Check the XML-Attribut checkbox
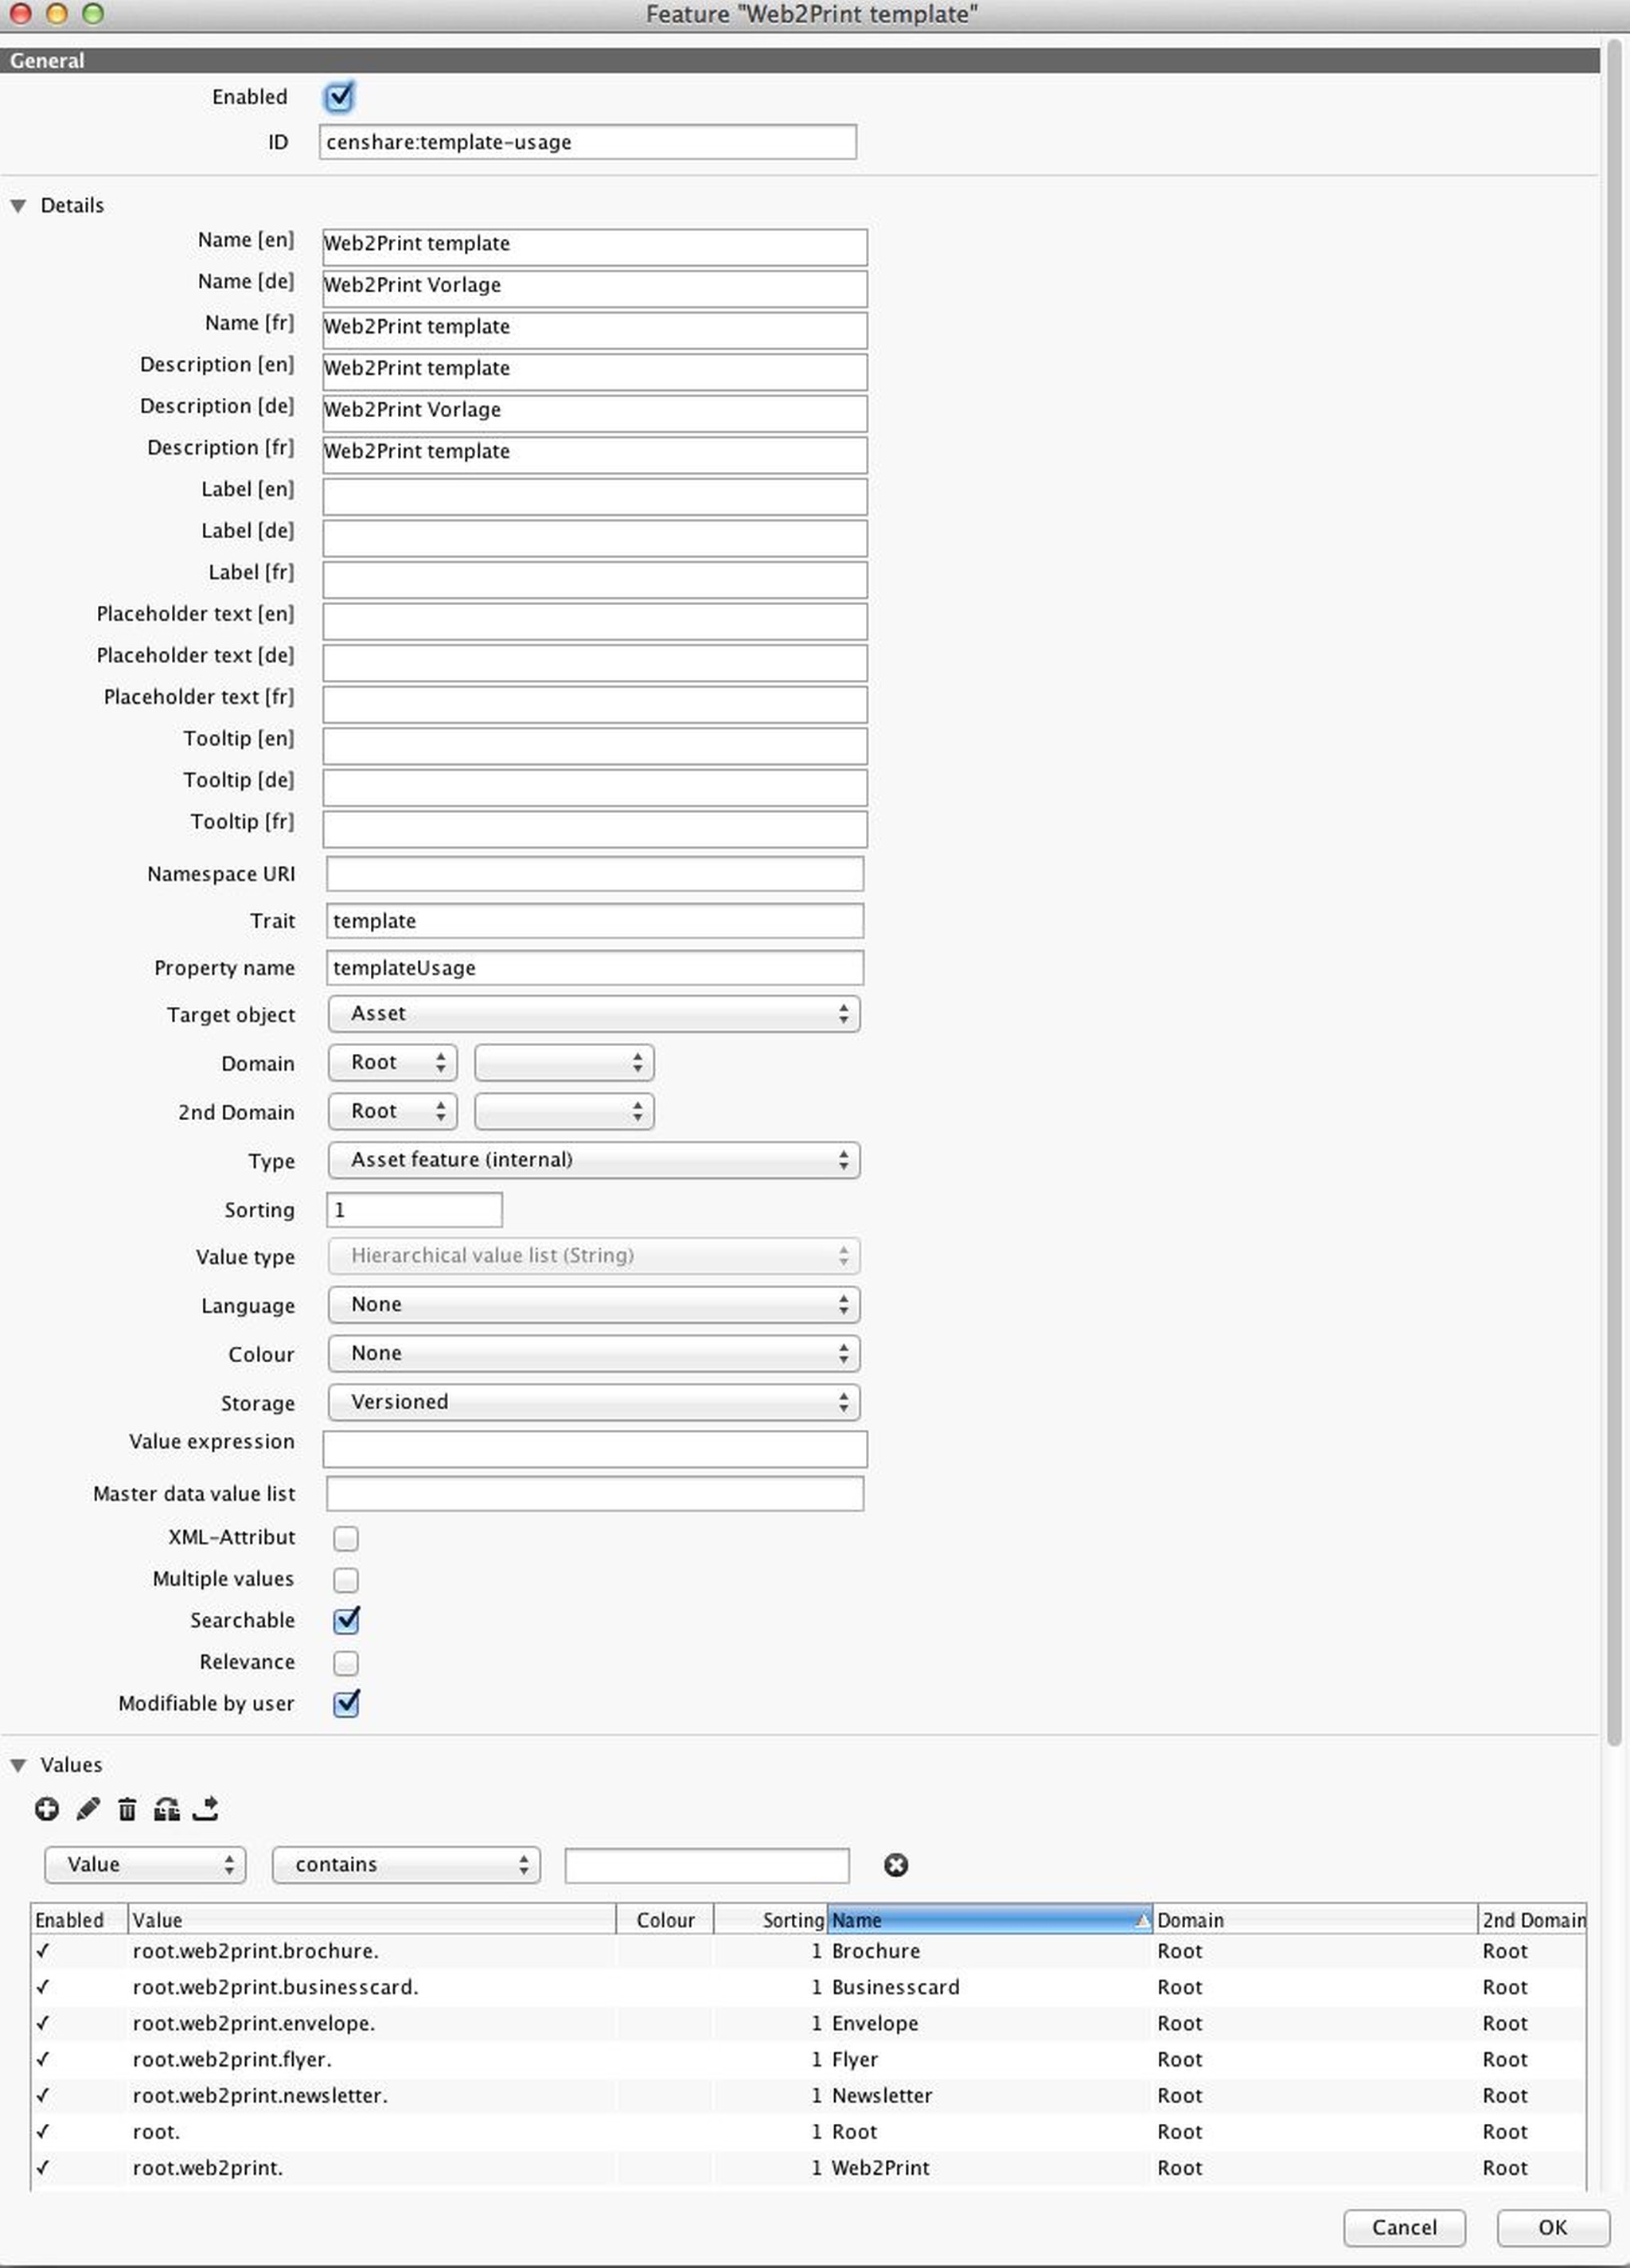This screenshot has width=1630, height=2268. tap(346, 1538)
